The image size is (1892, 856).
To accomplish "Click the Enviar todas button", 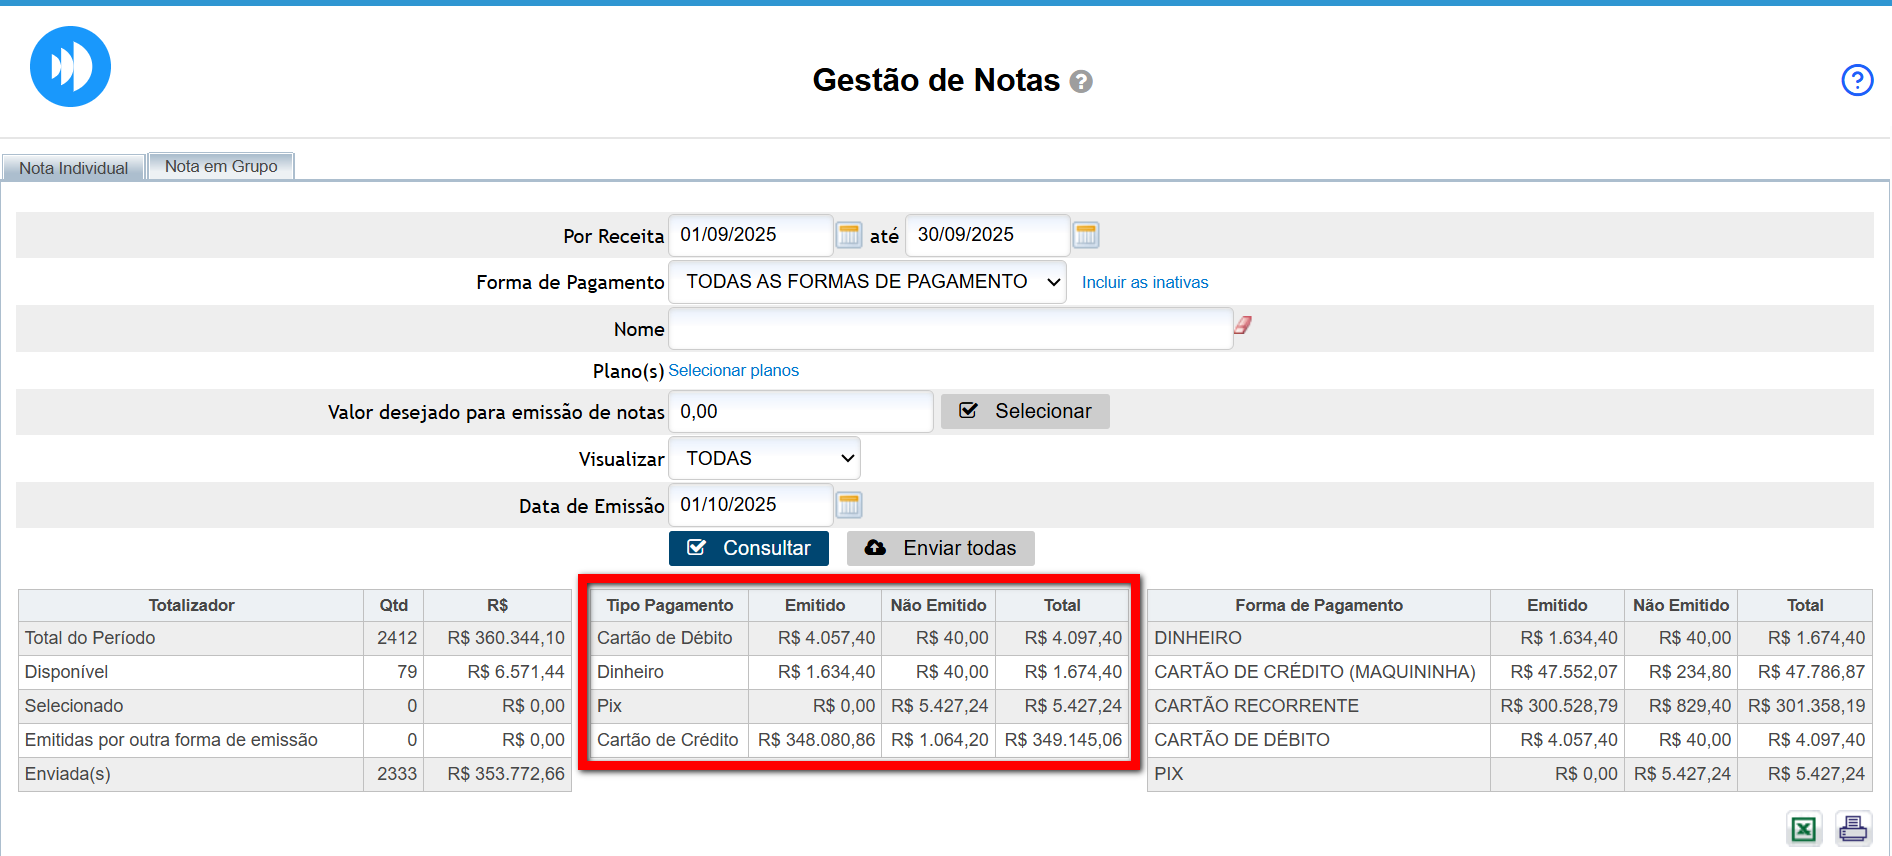I will tap(940, 548).
